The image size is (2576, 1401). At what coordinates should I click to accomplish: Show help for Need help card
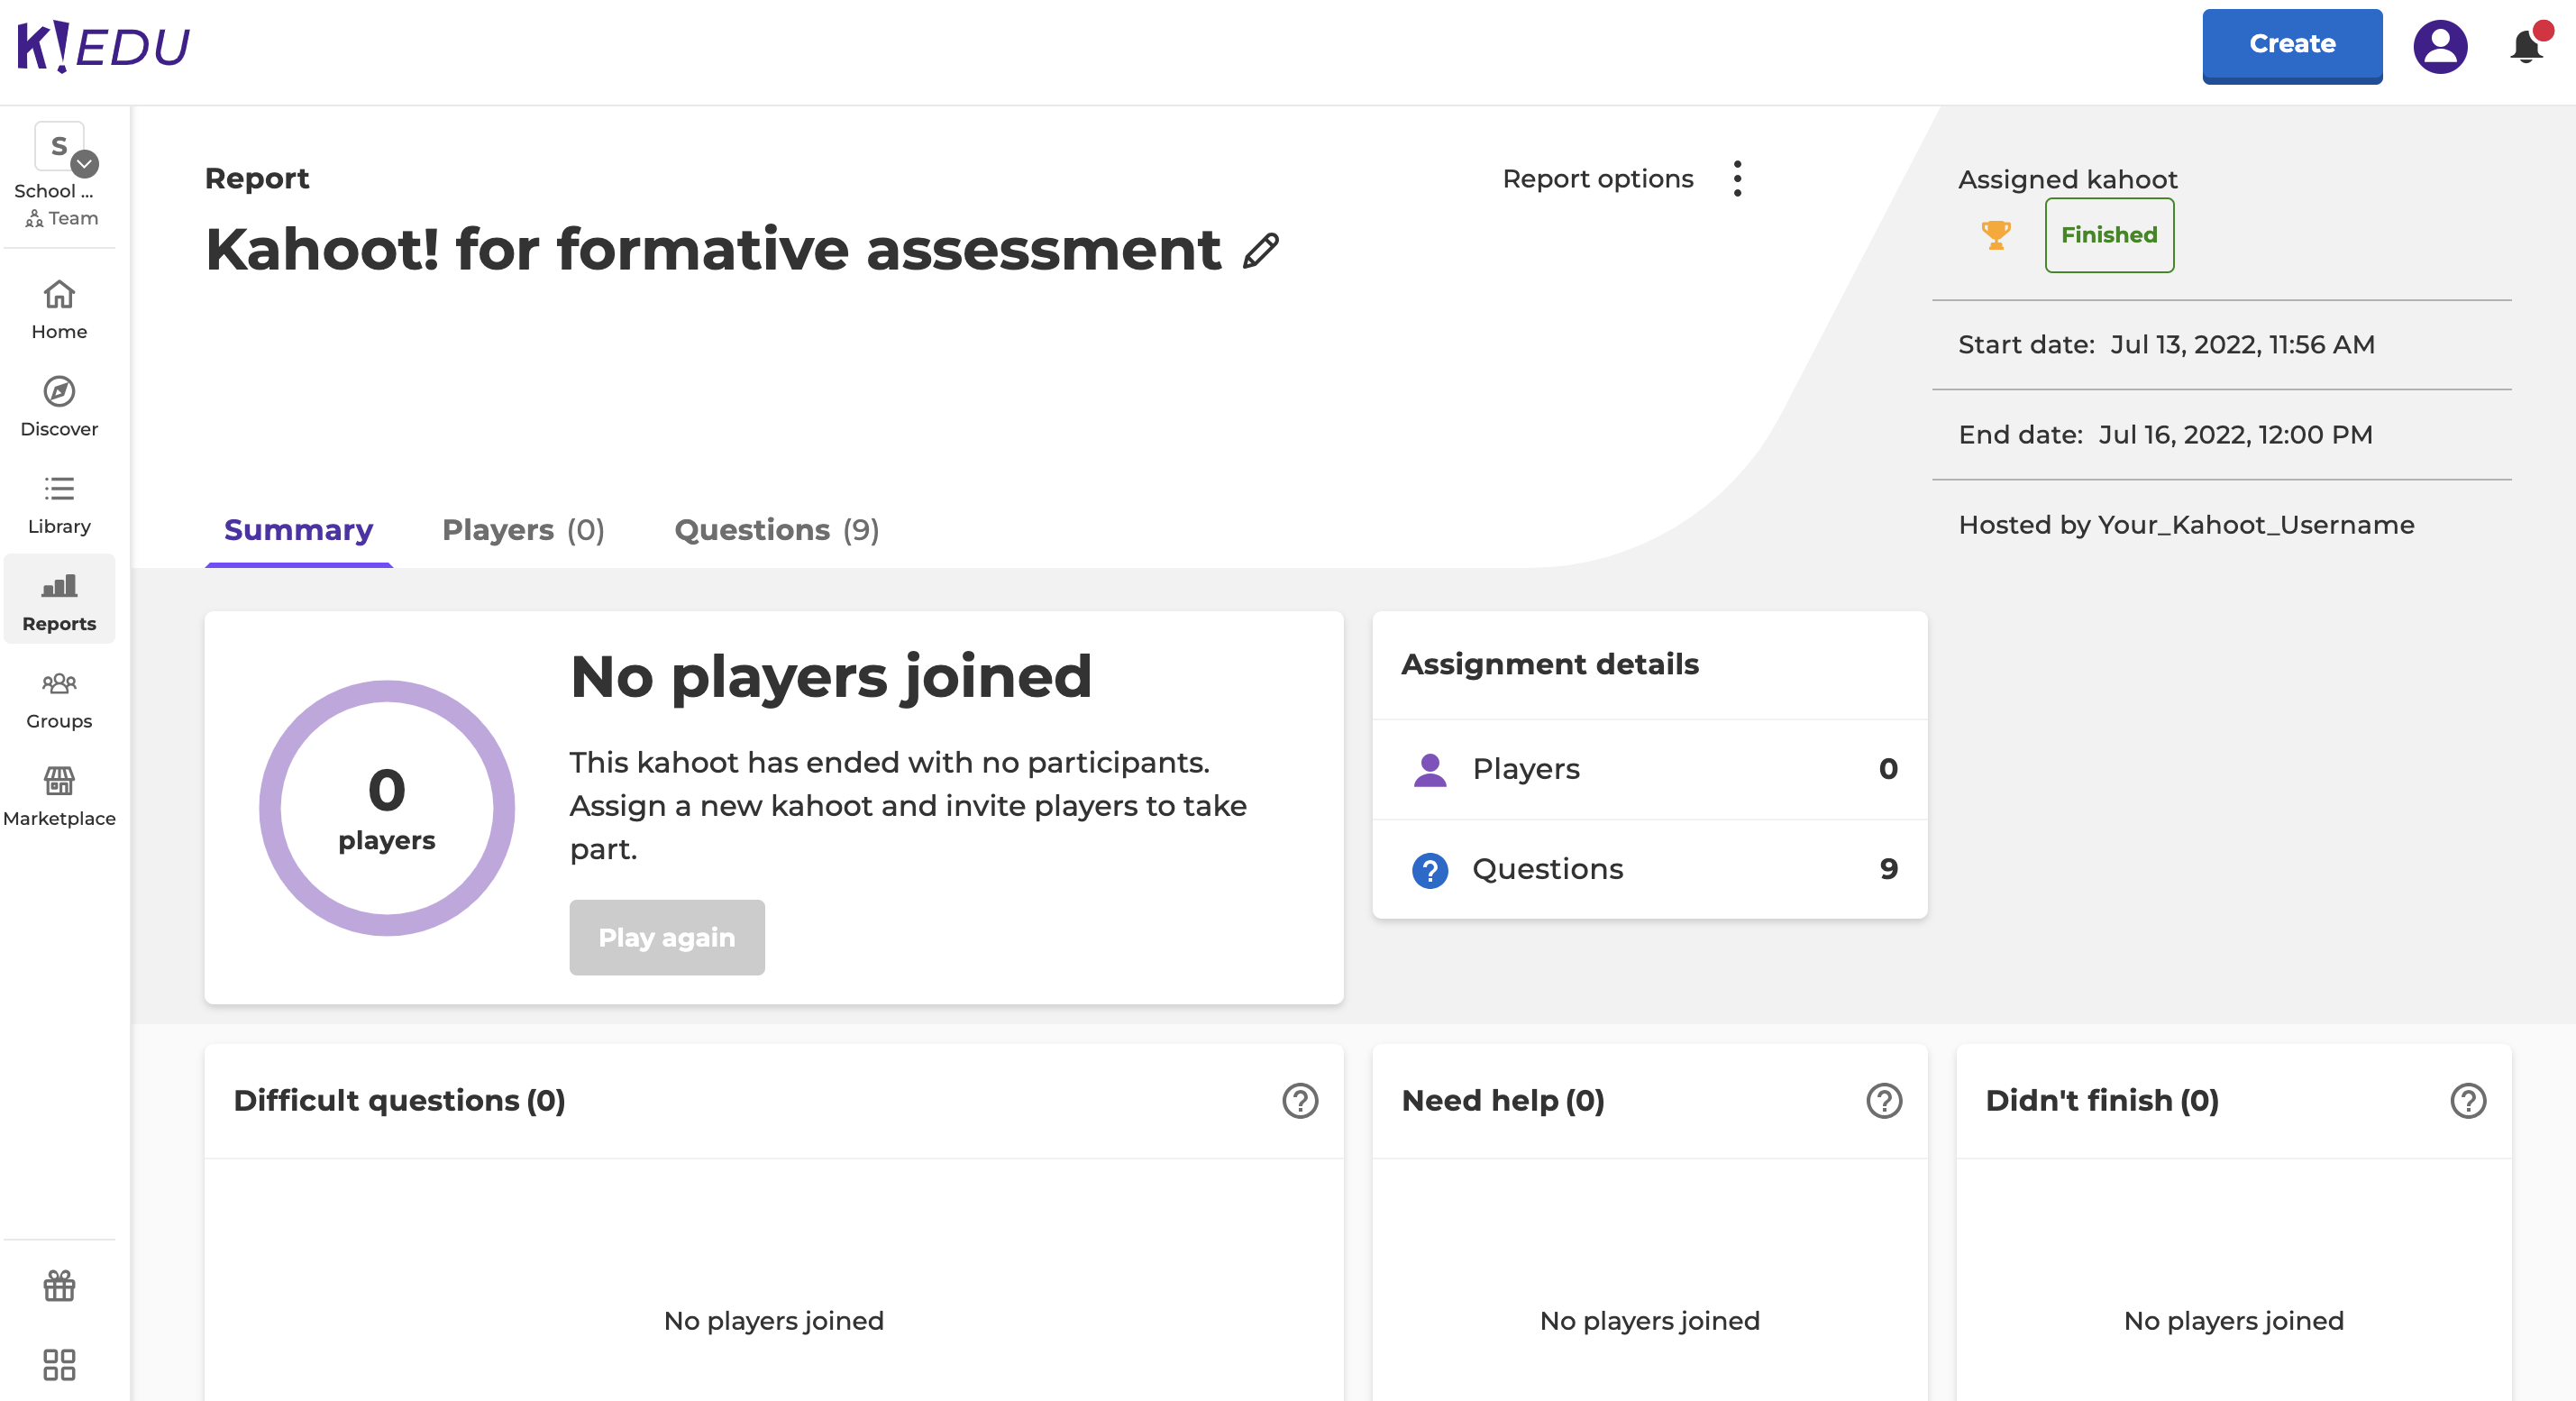(1884, 1101)
